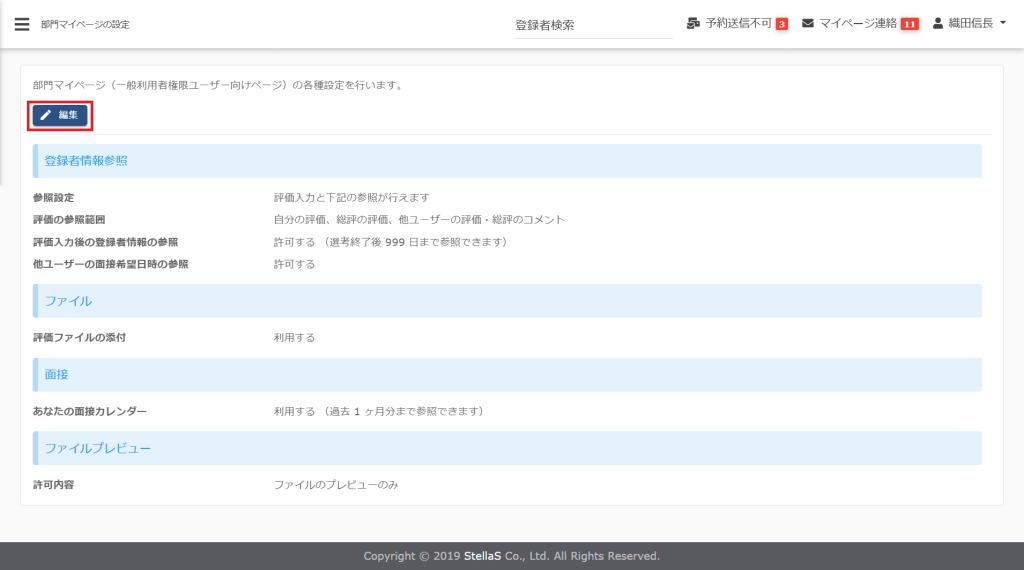Screen dimensions: 1024x570
Task: Click the あなたの面接カレンダー setting label
Action: (x=90, y=411)
